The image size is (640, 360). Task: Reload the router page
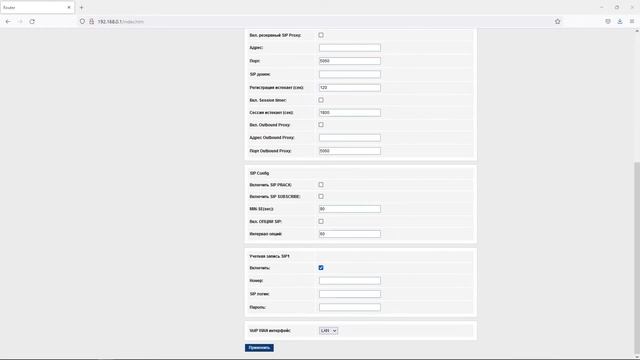pyautogui.click(x=32, y=21)
